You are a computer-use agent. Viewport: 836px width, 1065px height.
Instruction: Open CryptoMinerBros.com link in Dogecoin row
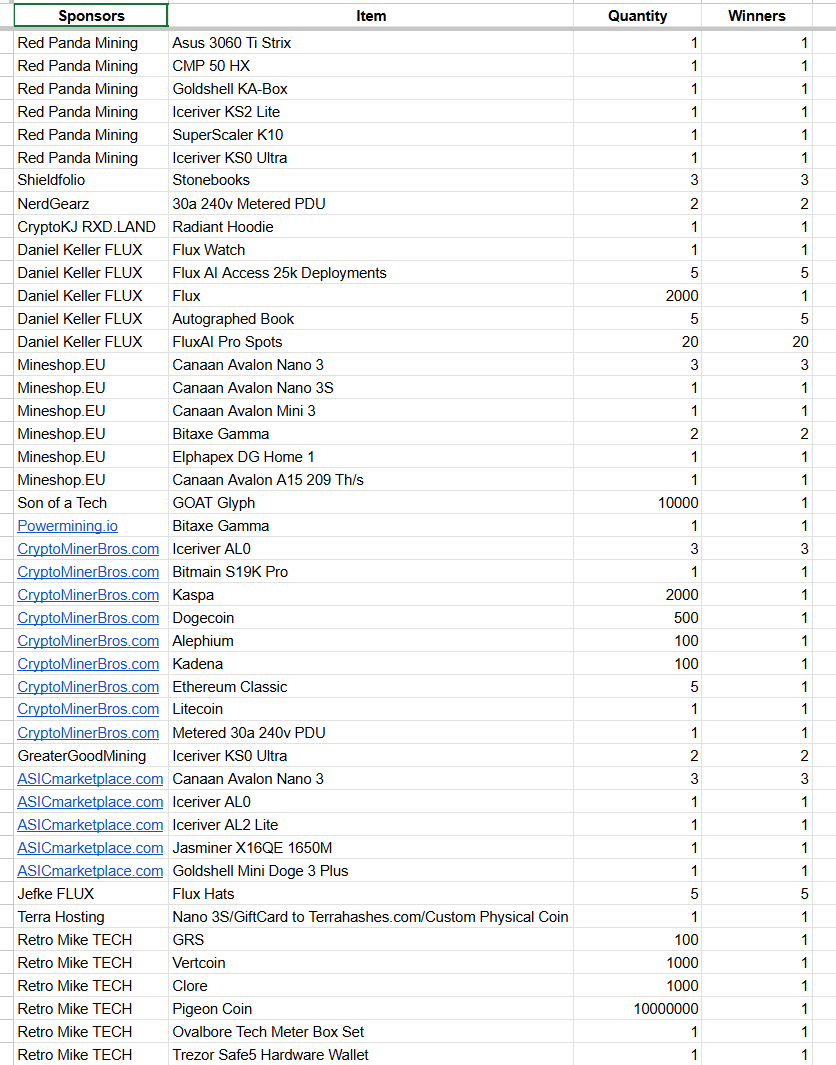tap(88, 618)
